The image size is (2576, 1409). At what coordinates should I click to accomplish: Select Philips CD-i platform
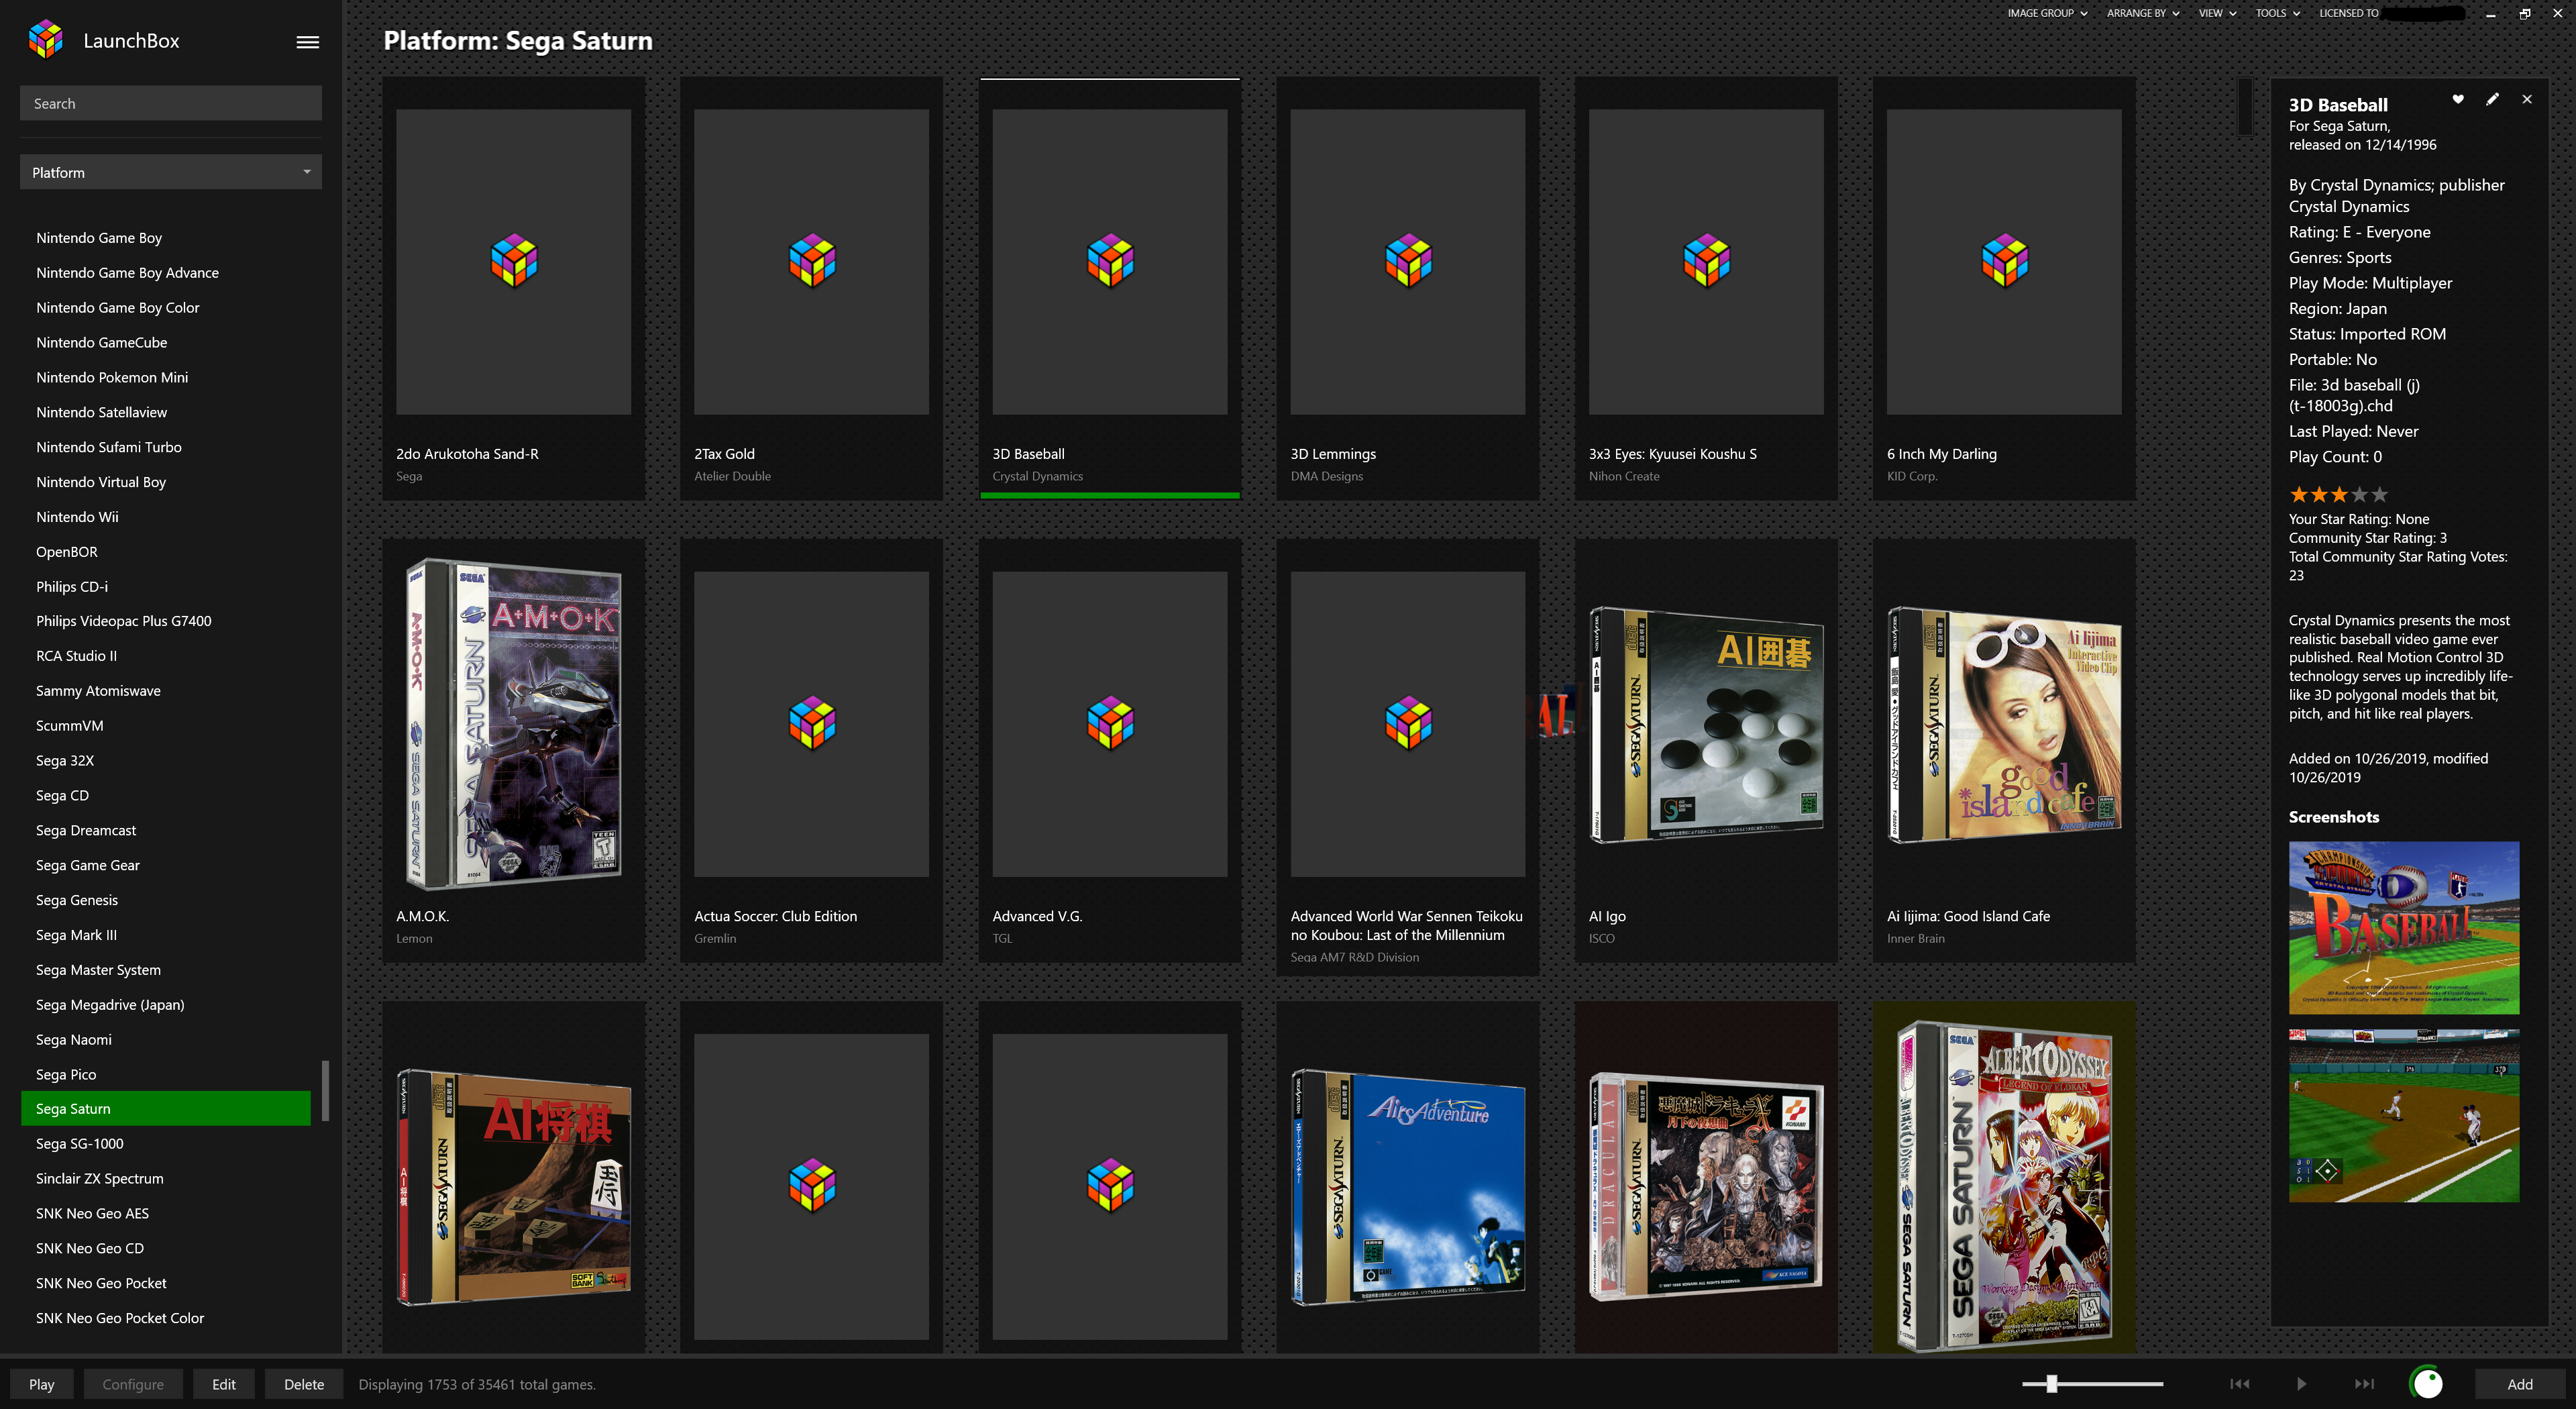(72, 587)
